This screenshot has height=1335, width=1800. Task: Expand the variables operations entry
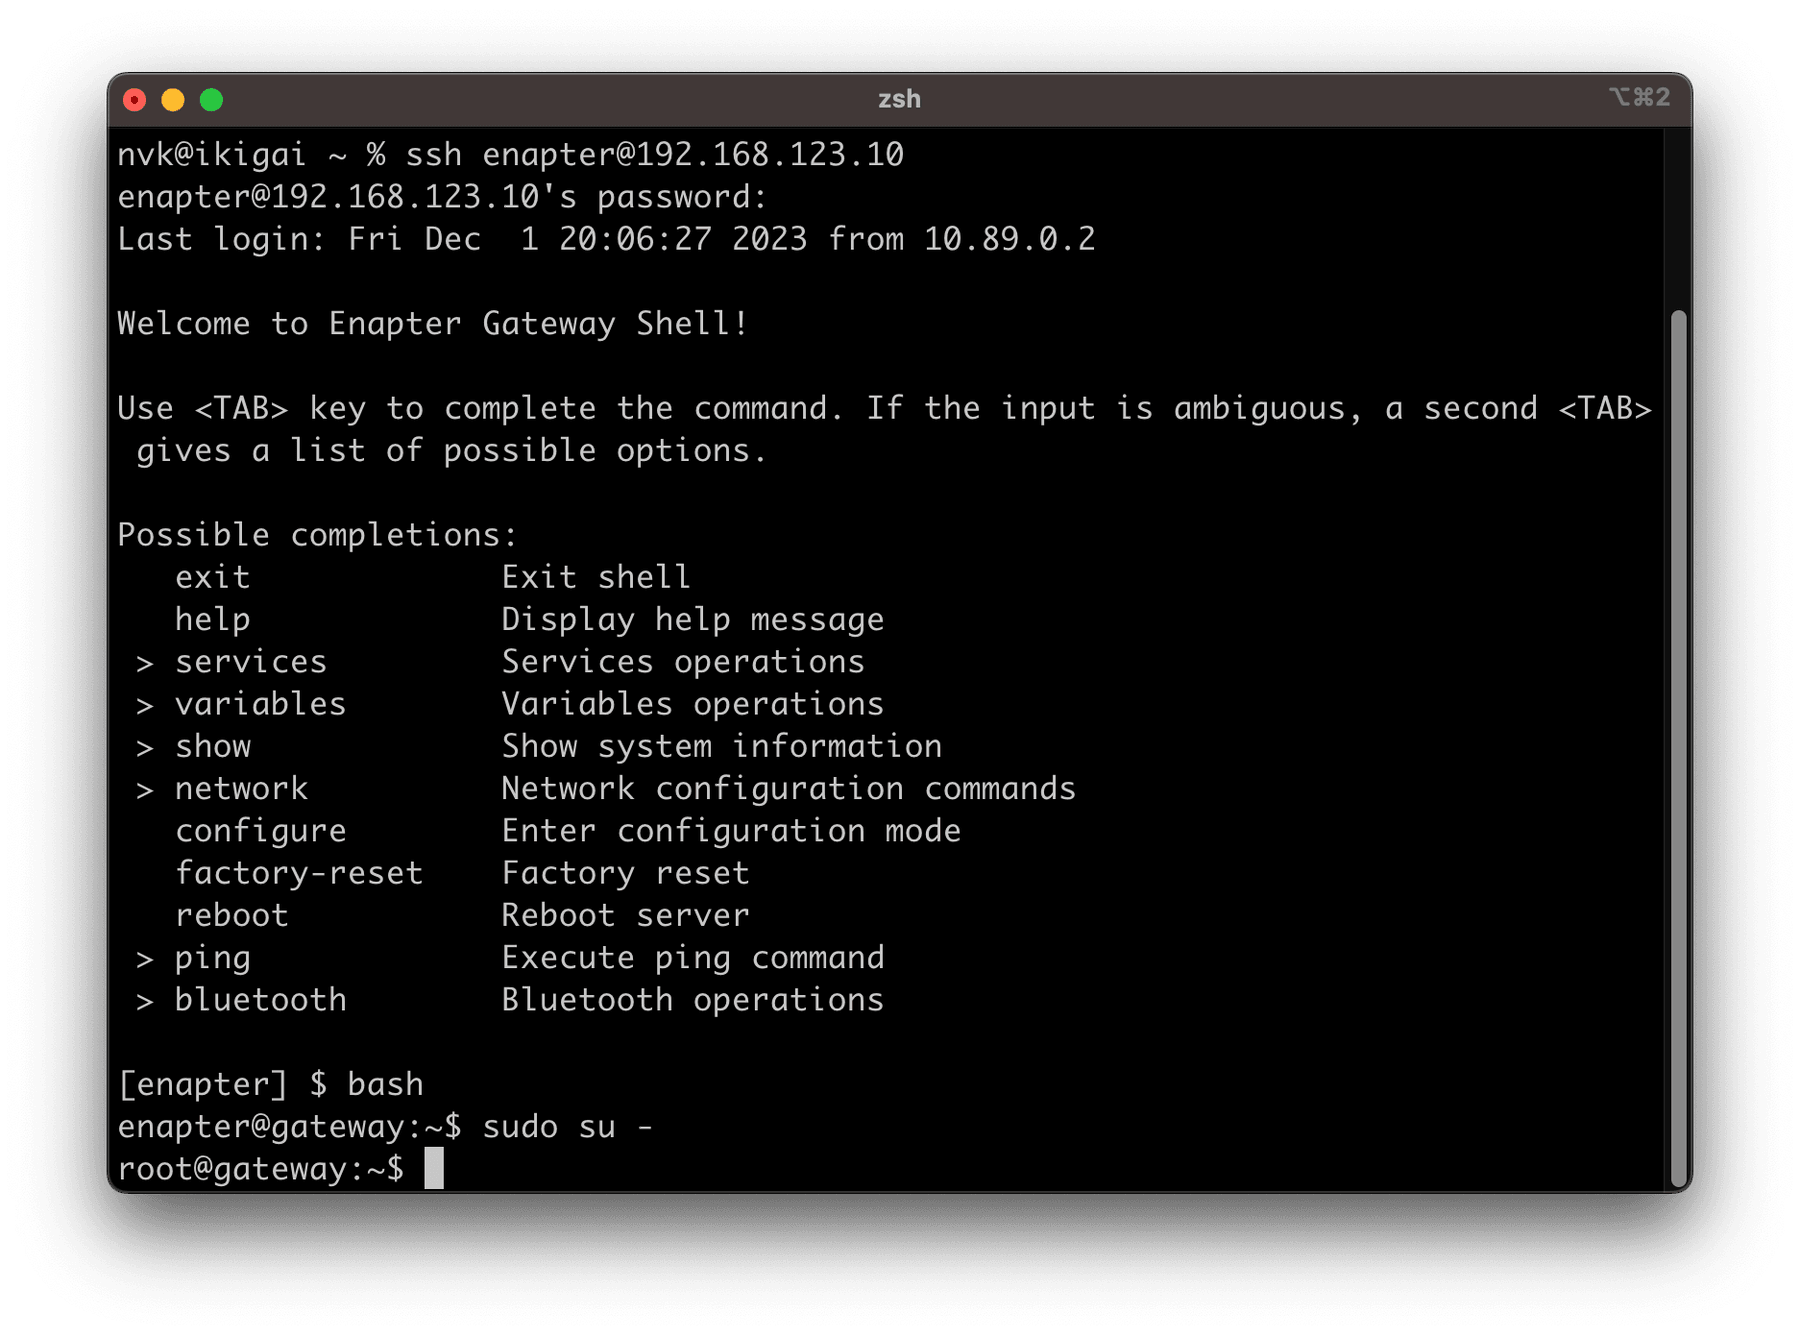pyautogui.click(x=260, y=703)
